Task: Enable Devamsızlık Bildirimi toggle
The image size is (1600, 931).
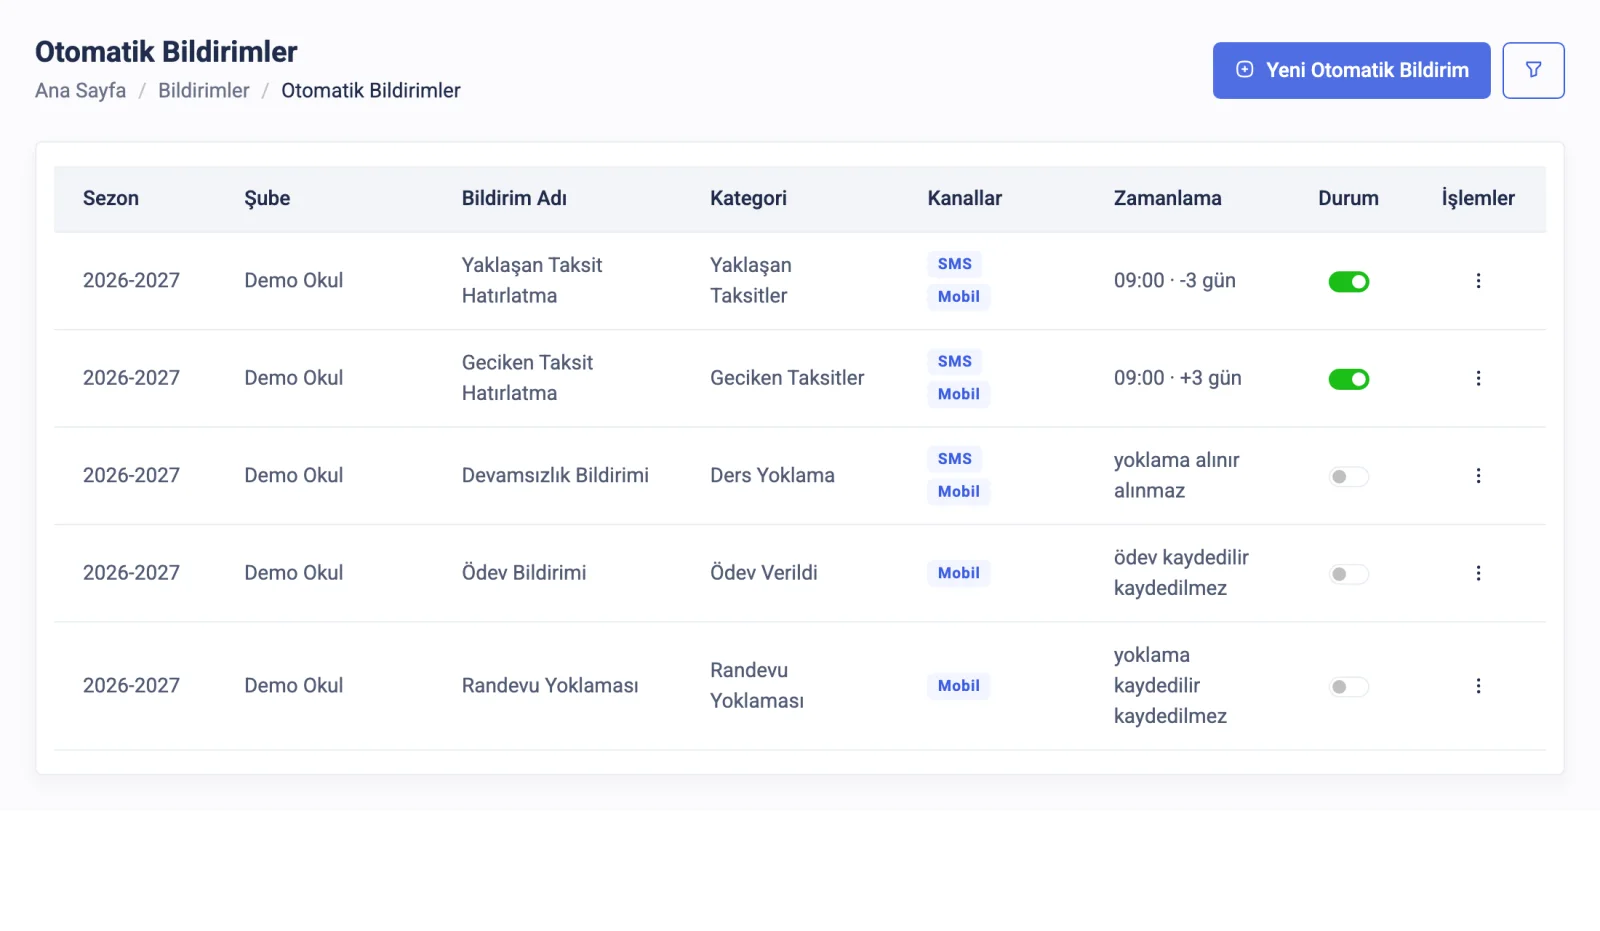Action: [x=1348, y=476]
